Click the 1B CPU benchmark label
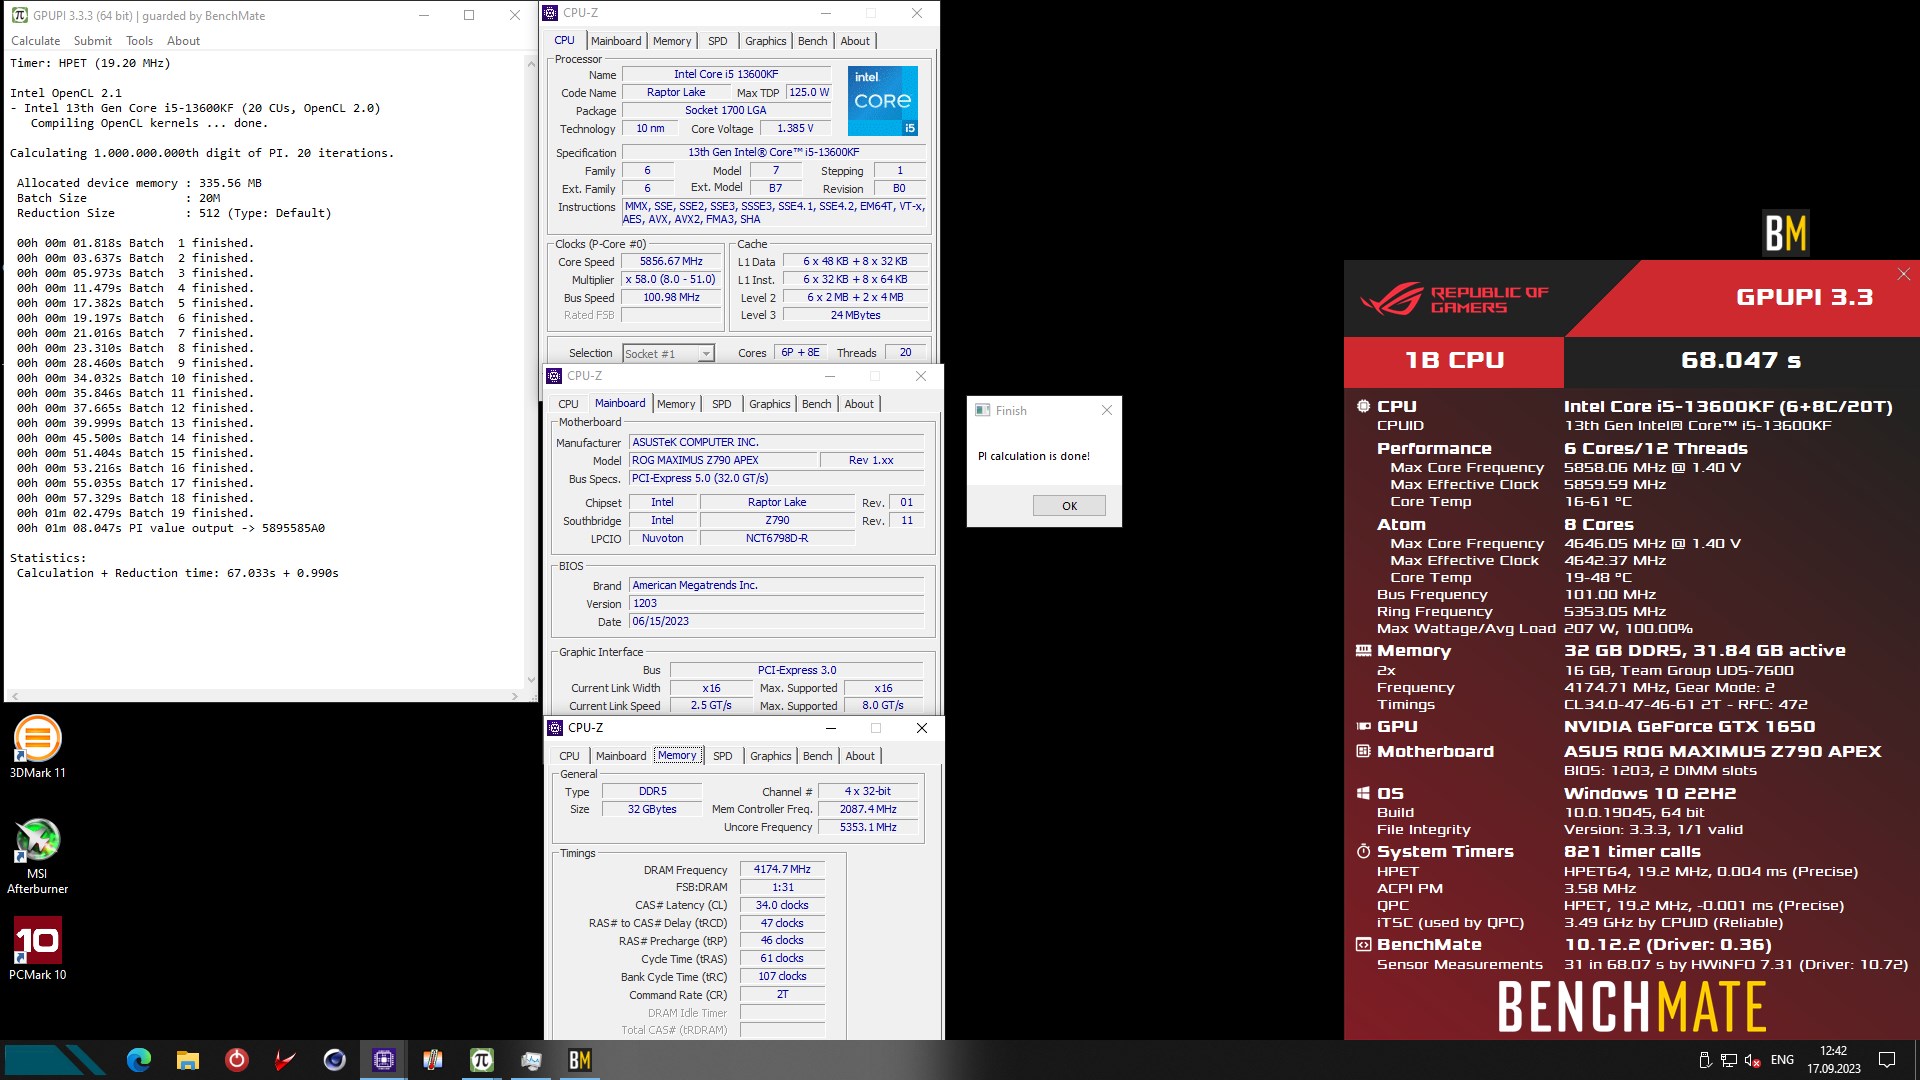 1454,360
